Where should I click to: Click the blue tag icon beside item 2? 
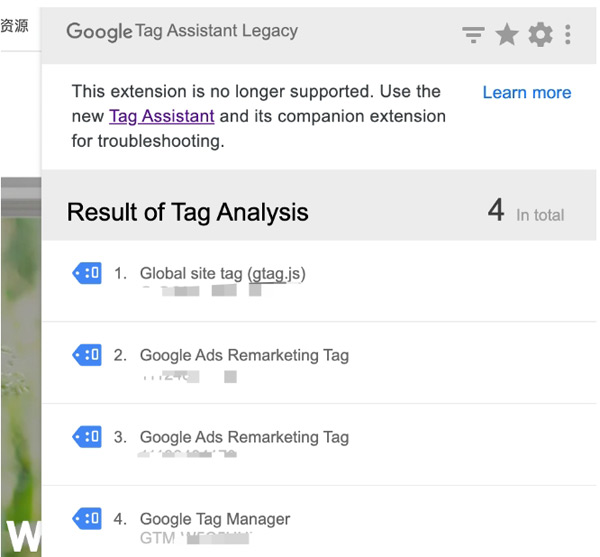(x=88, y=355)
